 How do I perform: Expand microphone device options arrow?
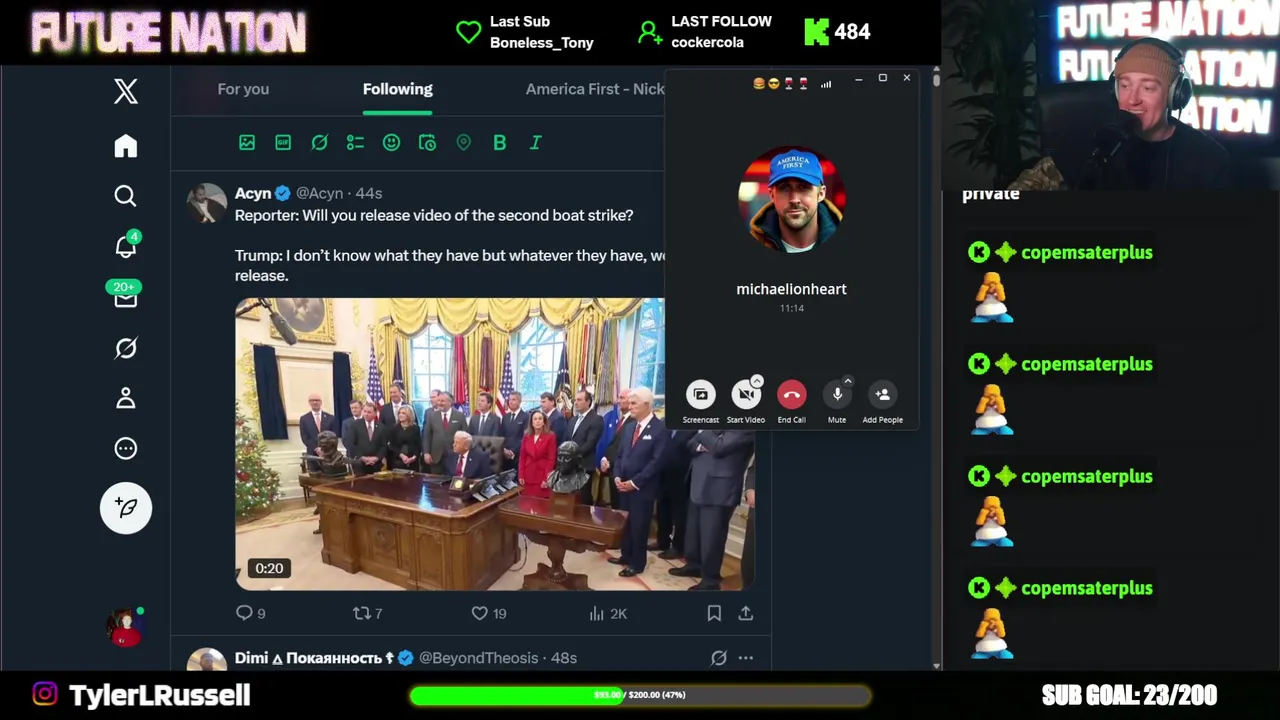(x=848, y=381)
